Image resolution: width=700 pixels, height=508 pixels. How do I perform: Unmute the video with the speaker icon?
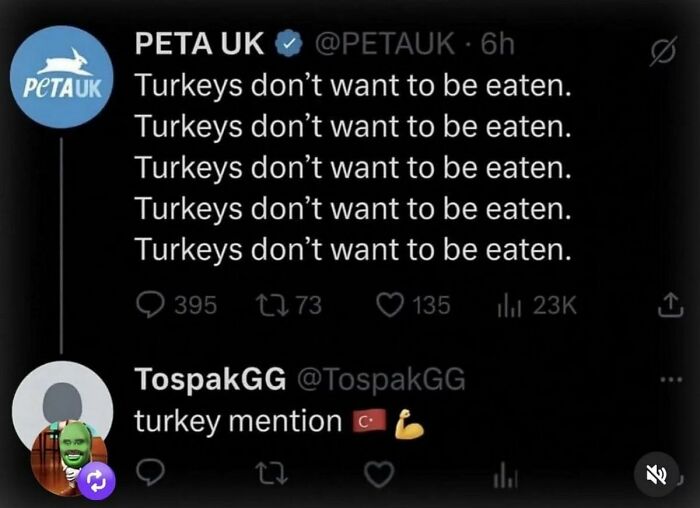[x=656, y=475]
